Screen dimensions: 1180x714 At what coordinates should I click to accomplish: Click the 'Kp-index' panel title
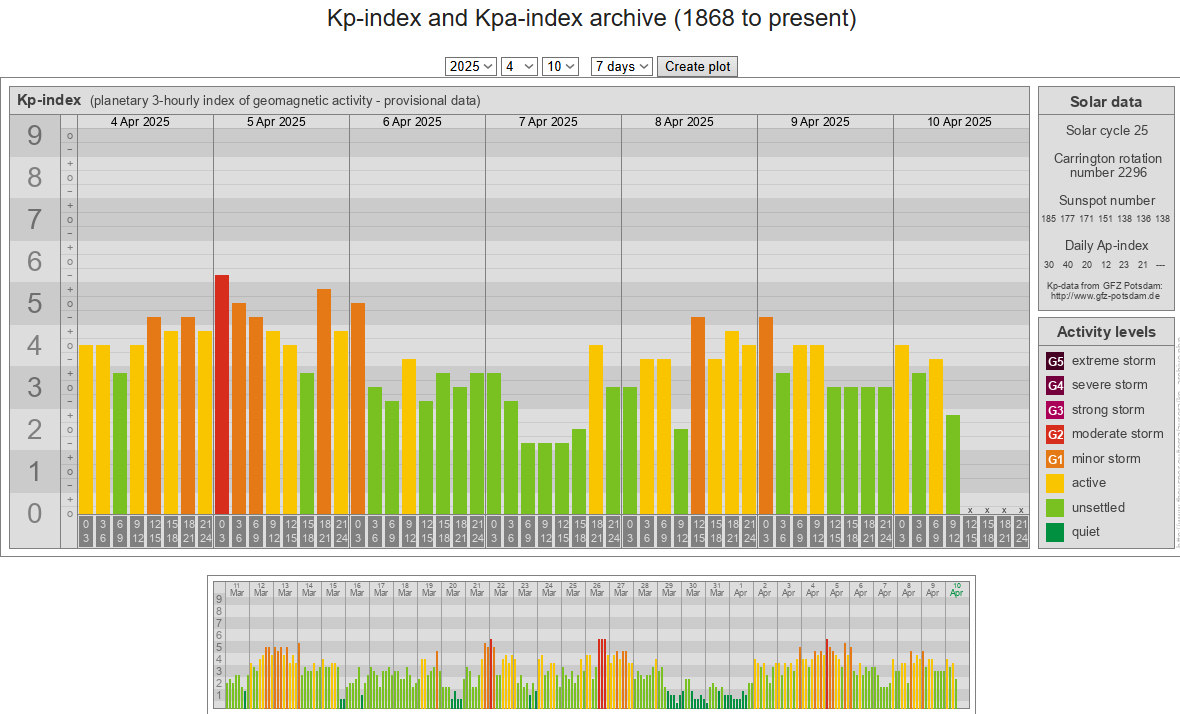click(x=49, y=100)
